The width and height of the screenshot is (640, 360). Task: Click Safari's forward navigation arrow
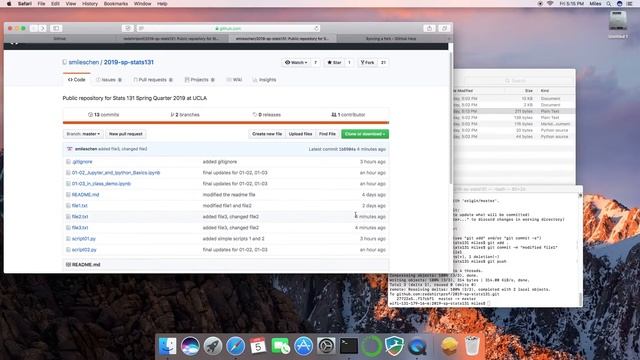(42, 28)
